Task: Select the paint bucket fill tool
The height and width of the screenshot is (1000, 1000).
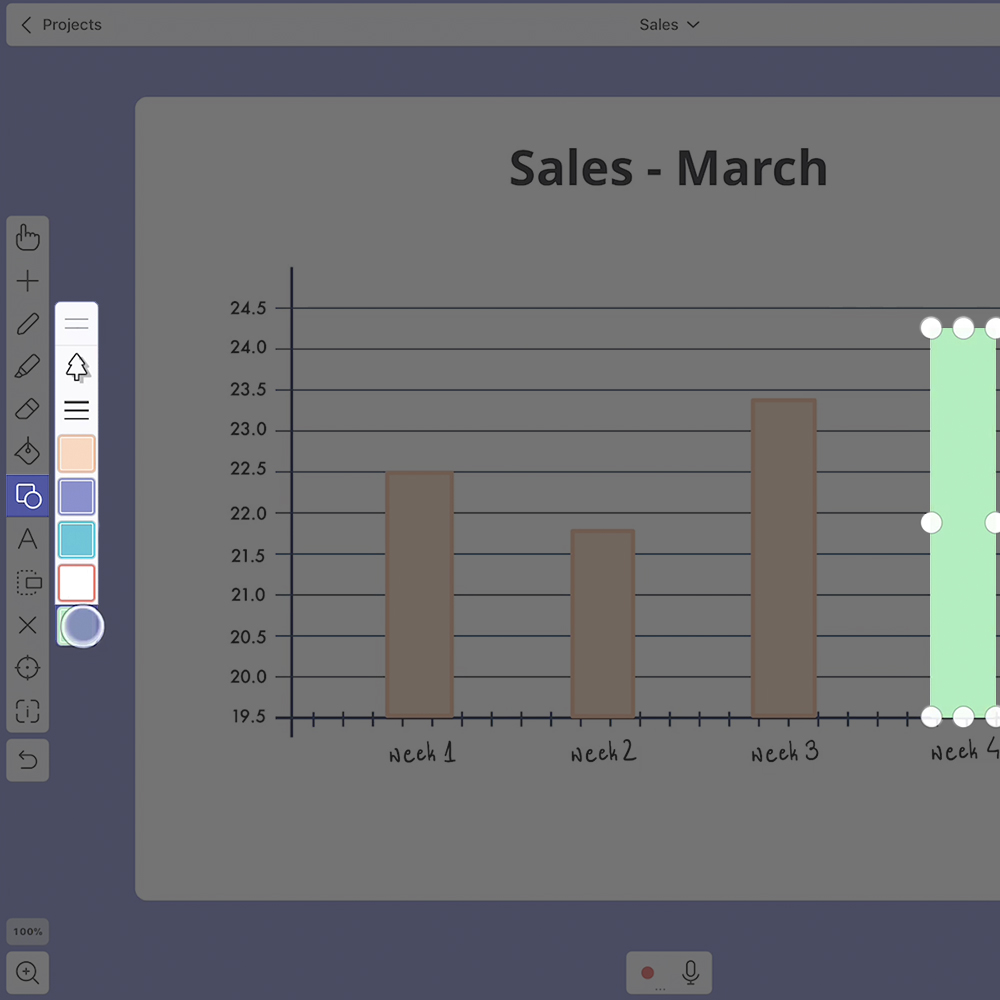Action: point(28,452)
